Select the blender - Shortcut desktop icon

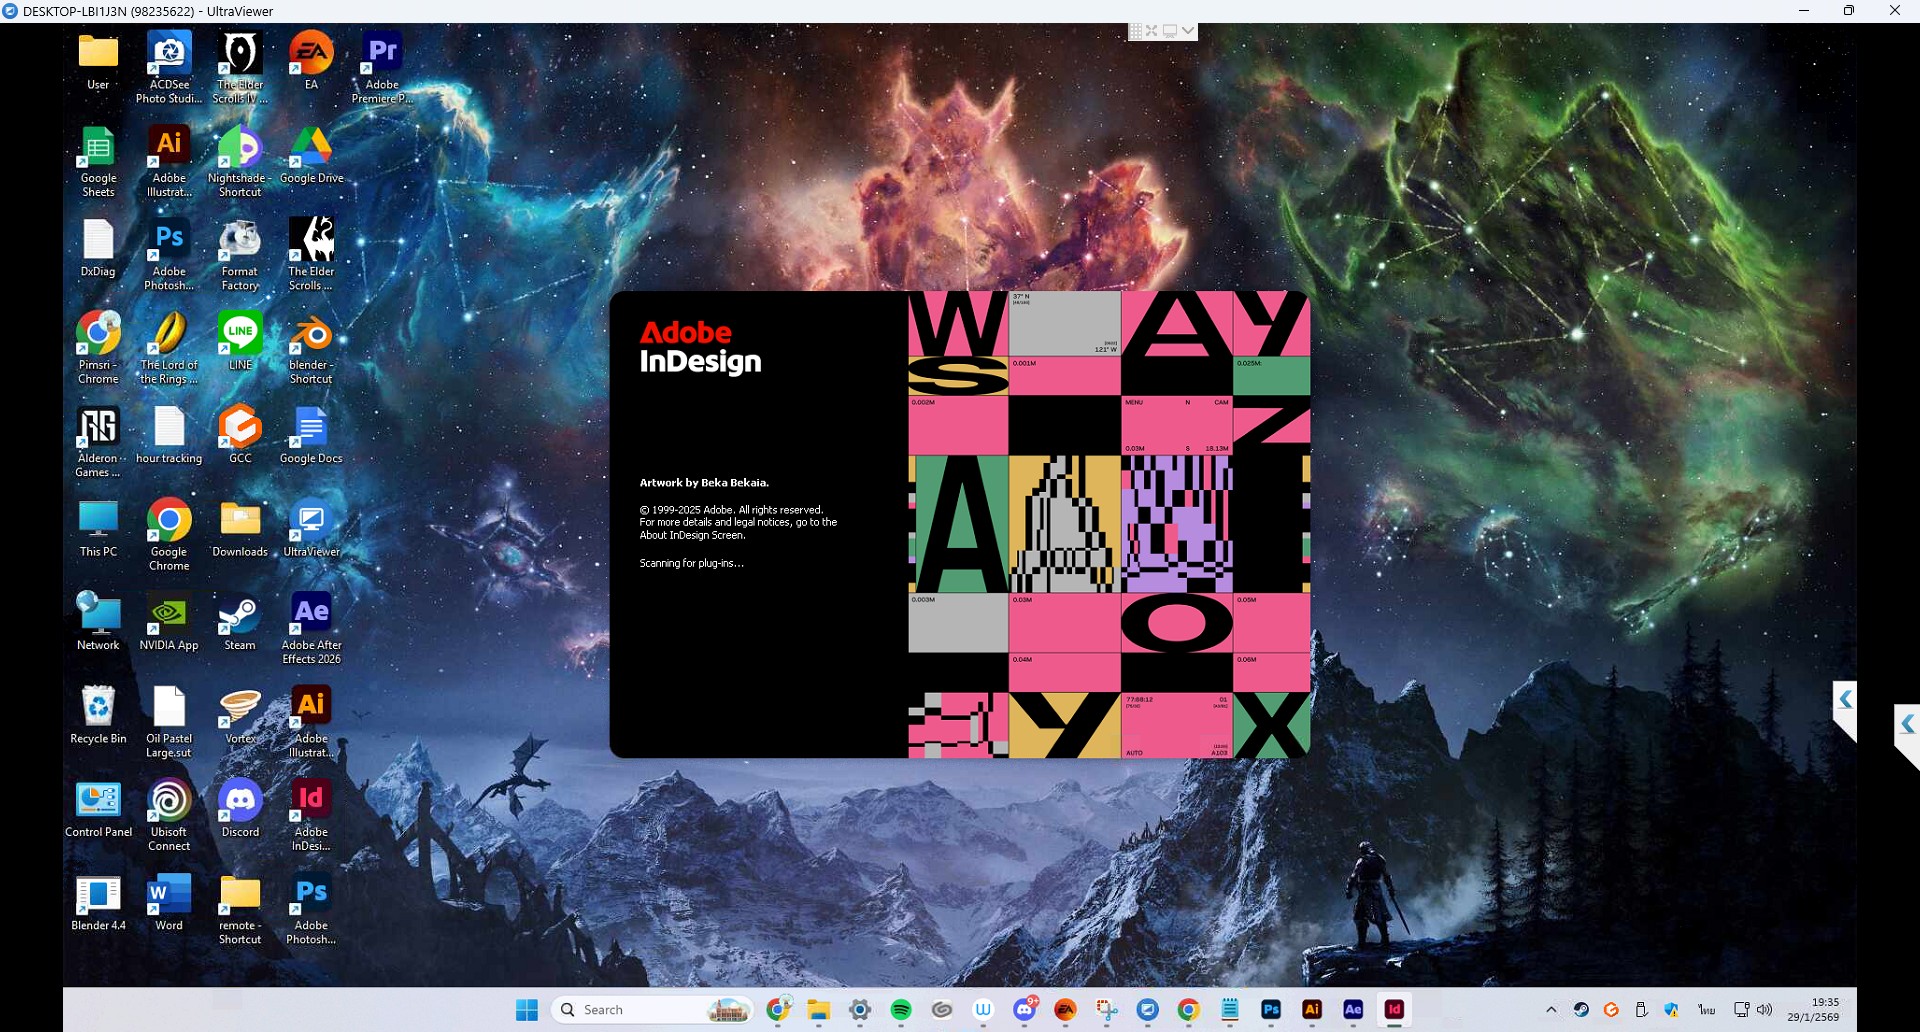pyautogui.click(x=311, y=348)
